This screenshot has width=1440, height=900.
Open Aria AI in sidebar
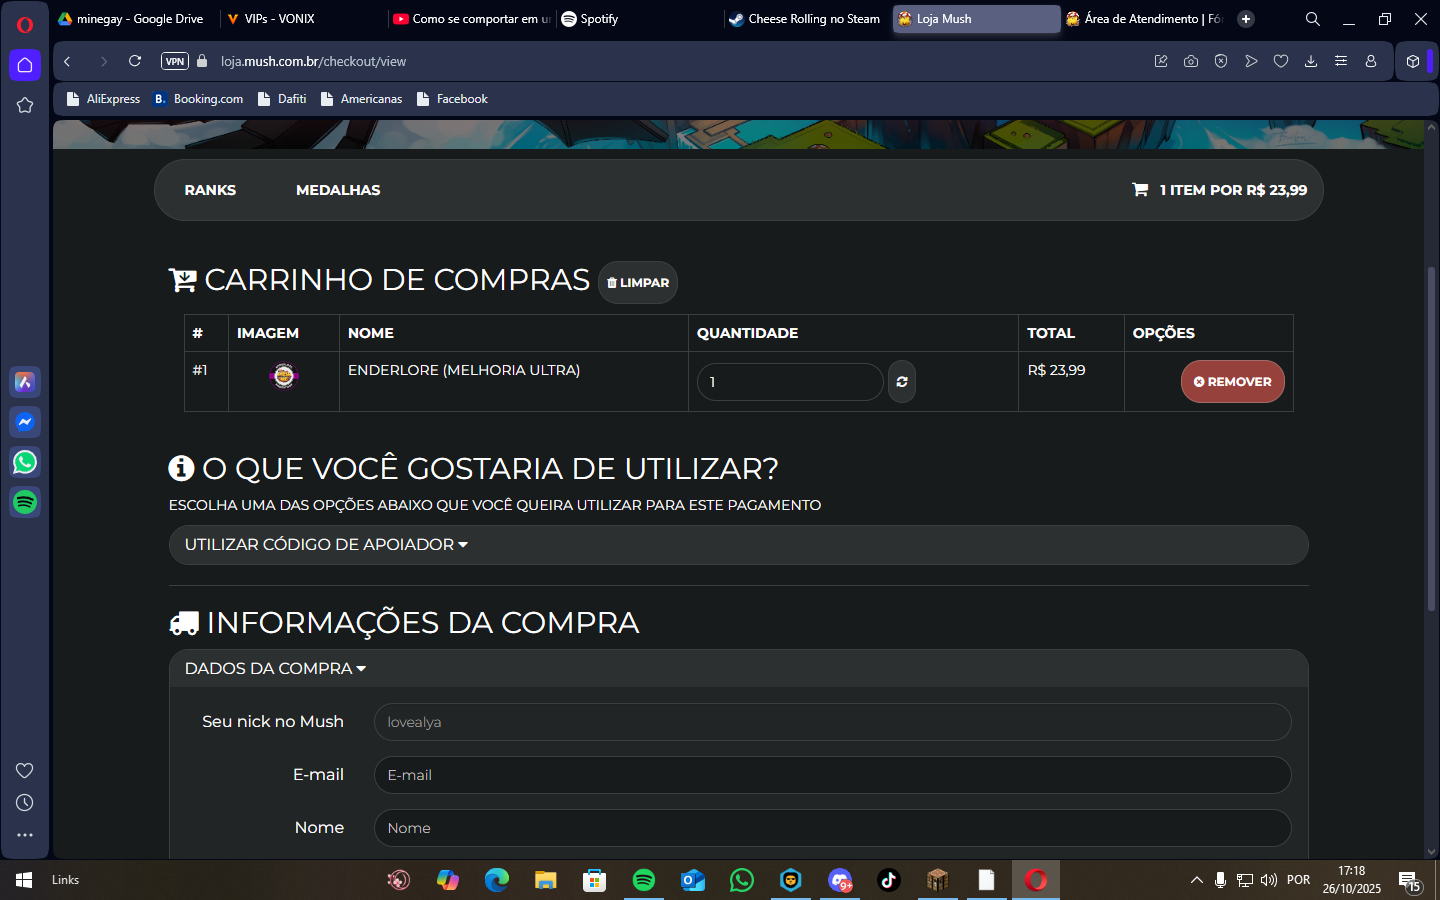25,382
